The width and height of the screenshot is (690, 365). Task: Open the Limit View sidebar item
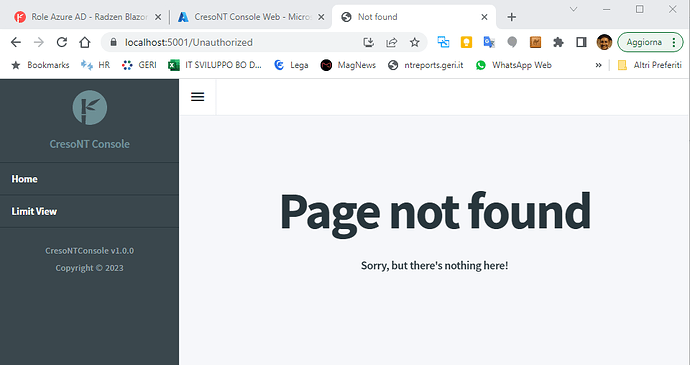tap(89, 211)
